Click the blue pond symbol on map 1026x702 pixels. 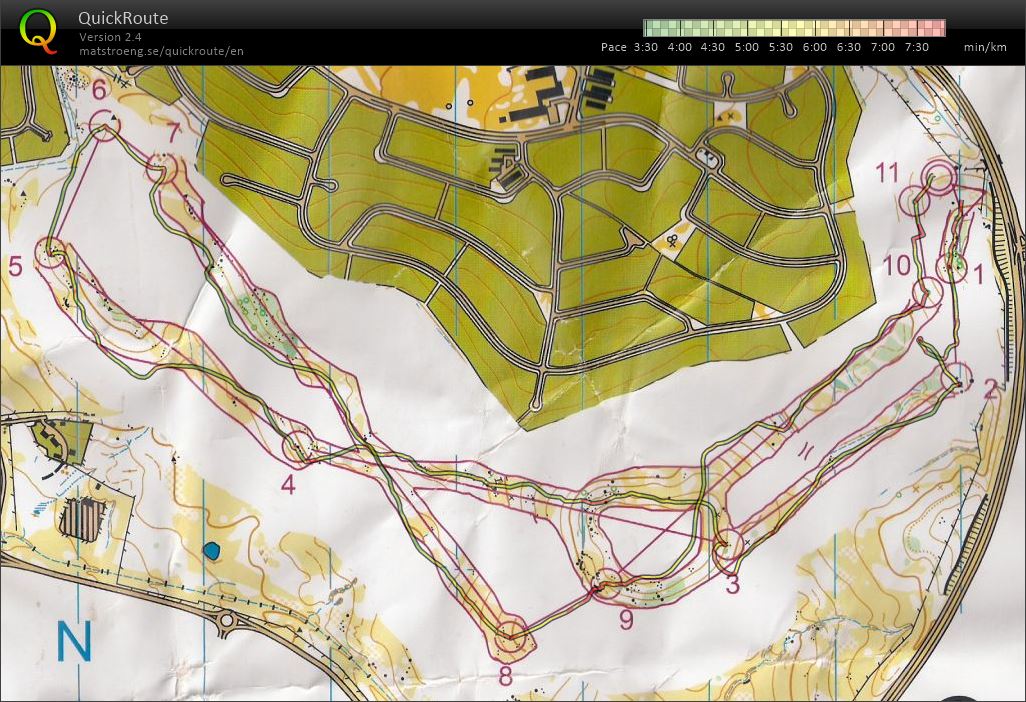pos(211,549)
